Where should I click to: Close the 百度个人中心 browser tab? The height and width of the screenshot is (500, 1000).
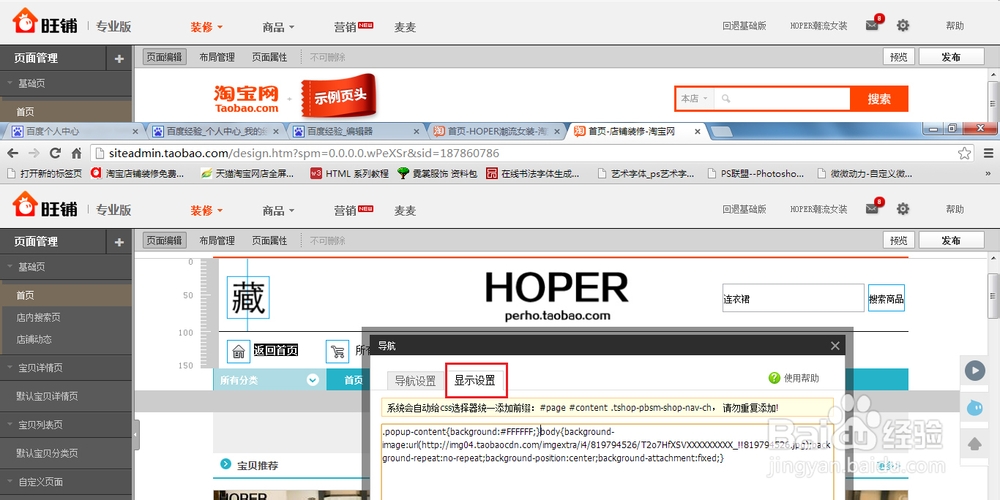(x=135, y=131)
